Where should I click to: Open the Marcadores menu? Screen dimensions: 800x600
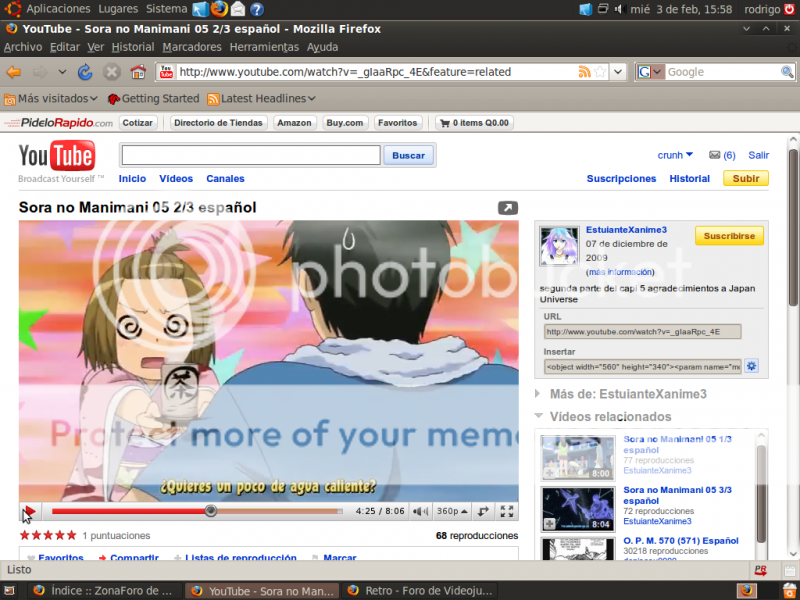coord(192,47)
